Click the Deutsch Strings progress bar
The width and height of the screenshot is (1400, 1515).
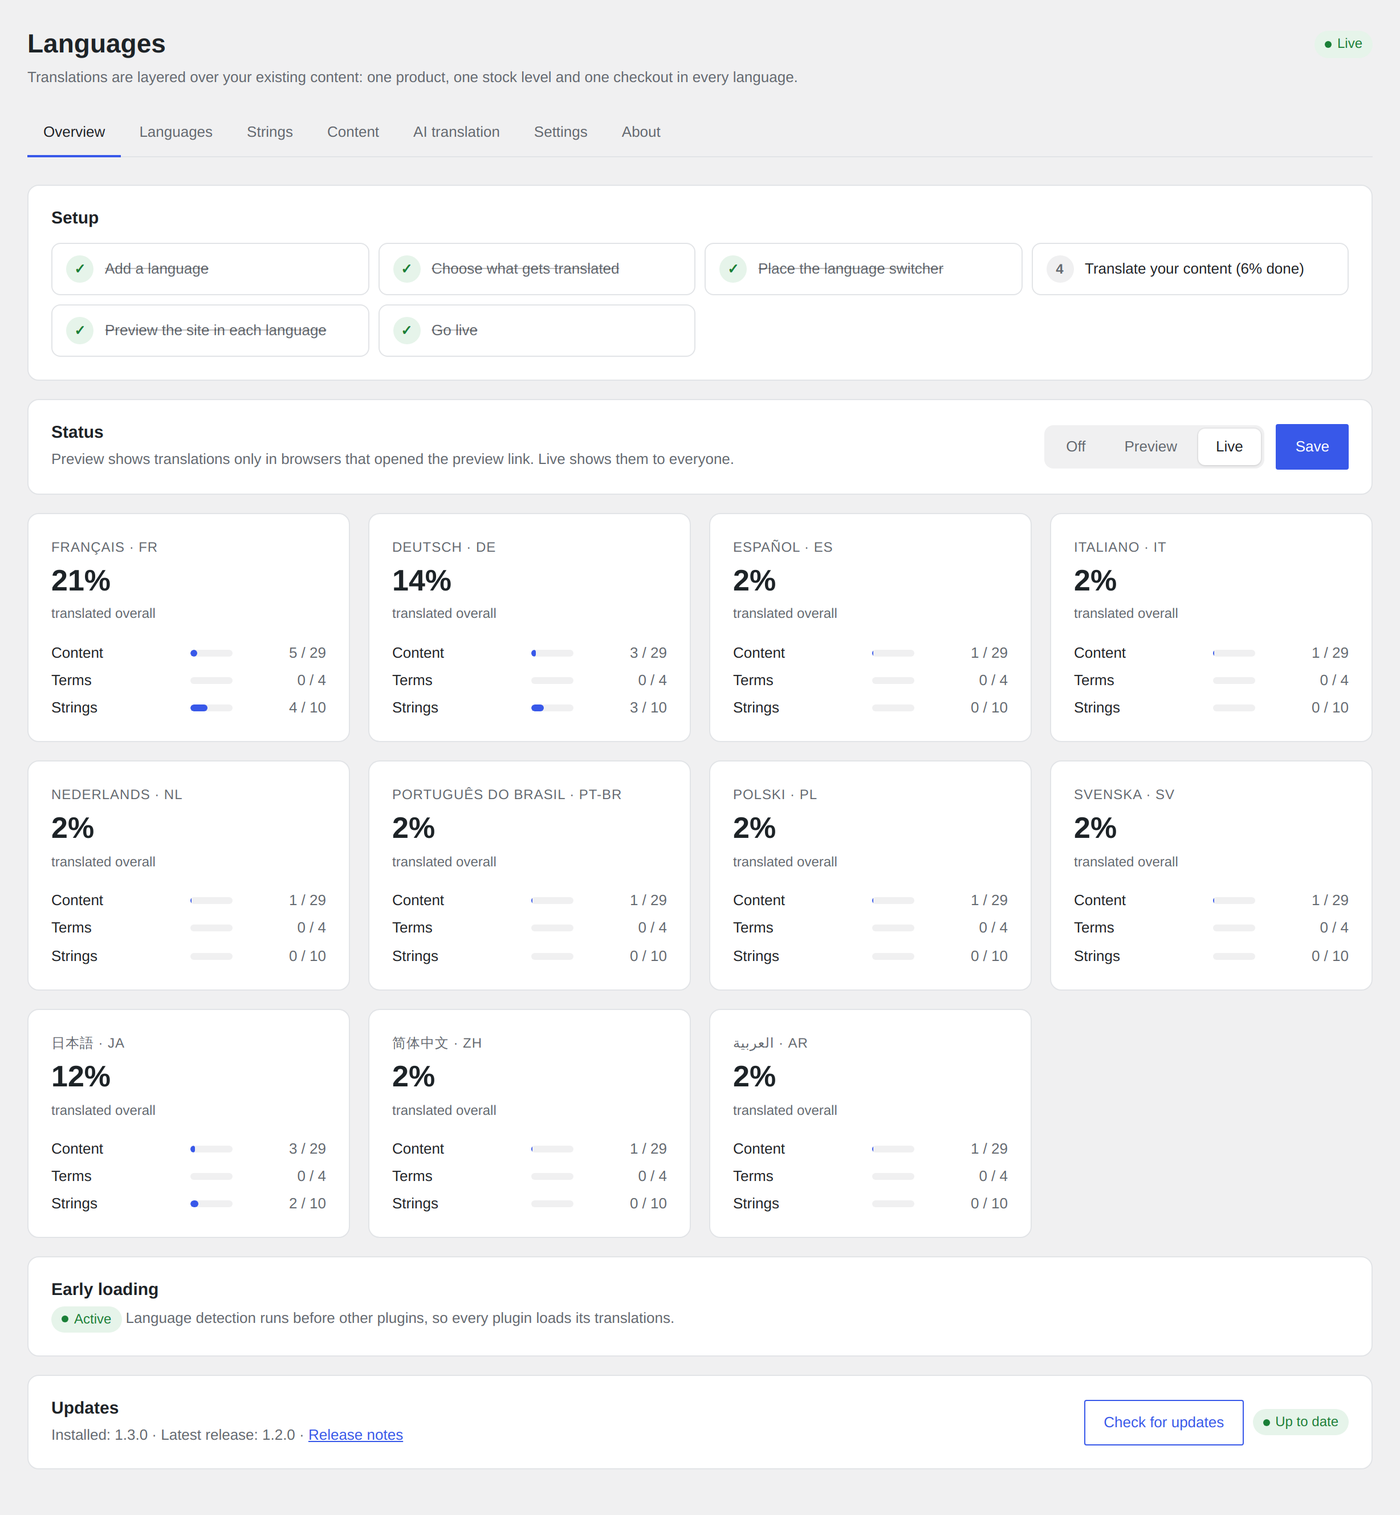click(x=552, y=708)
